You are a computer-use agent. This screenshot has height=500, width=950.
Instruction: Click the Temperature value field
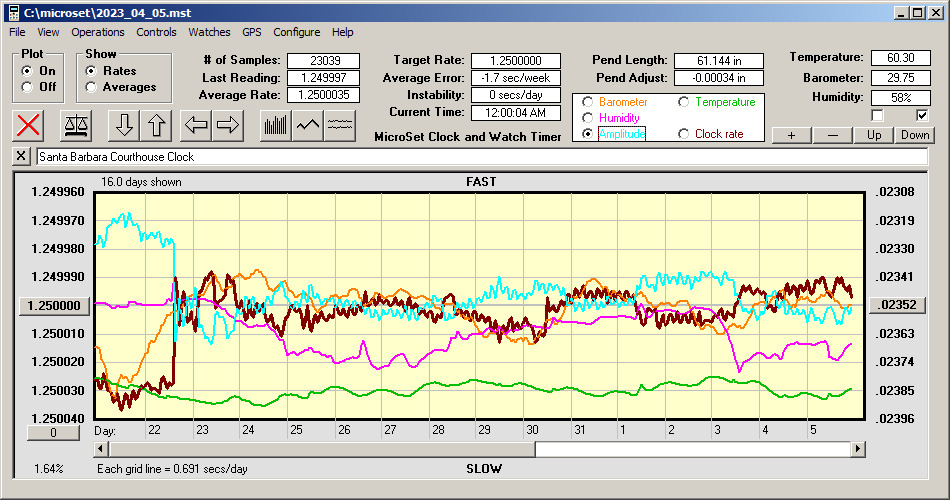[900, 58]
